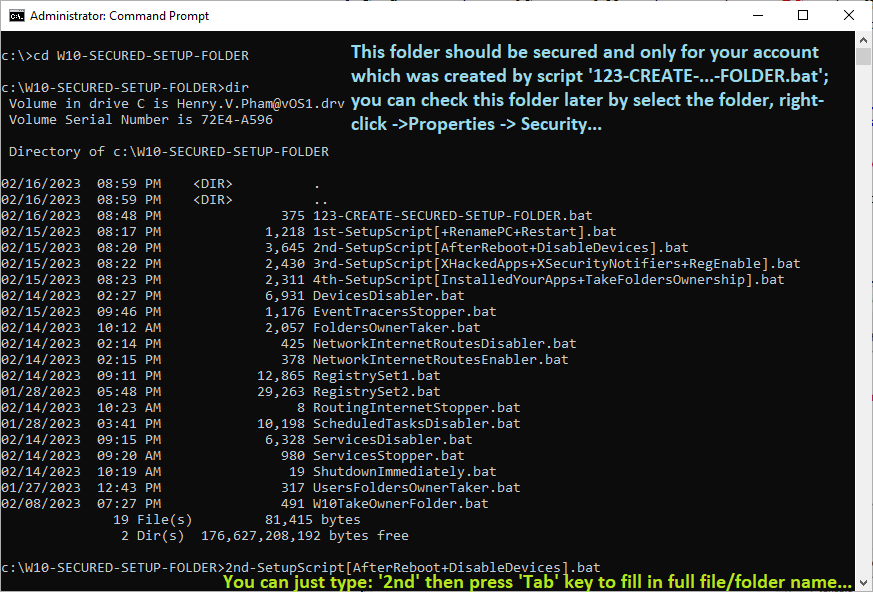Image resolution: width=873 pixels, height=592 pixels.
Task: Click 'UsersFoldersOwnerTaker.bat' file name
Action: pyautogui.click(x=416, y=488)
